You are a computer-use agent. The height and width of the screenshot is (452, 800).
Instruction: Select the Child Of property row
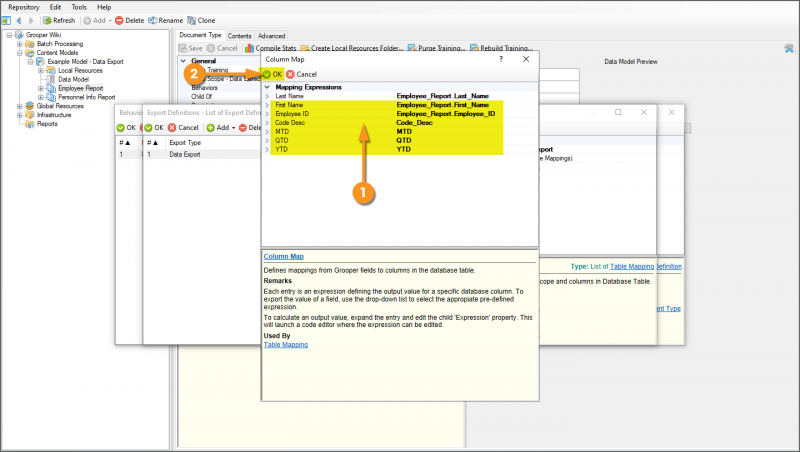(x=202, y=96)
